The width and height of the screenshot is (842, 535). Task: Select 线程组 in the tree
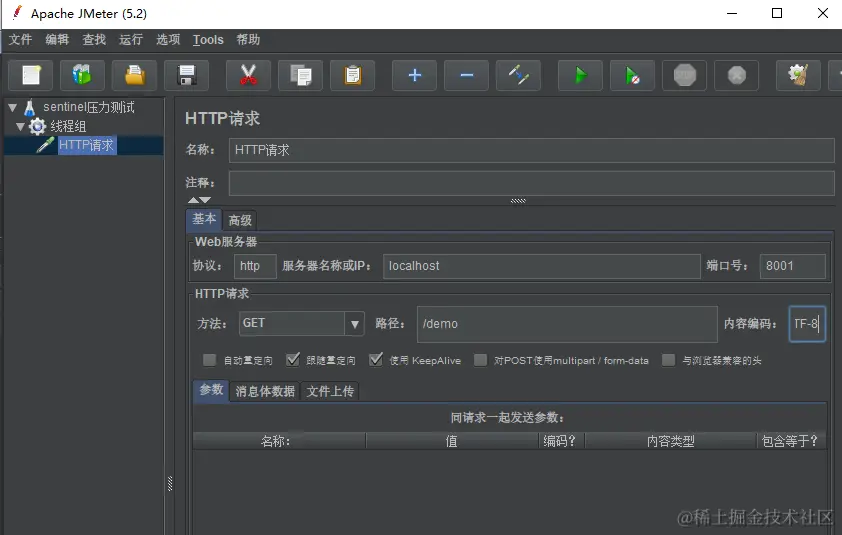(68, 127)
